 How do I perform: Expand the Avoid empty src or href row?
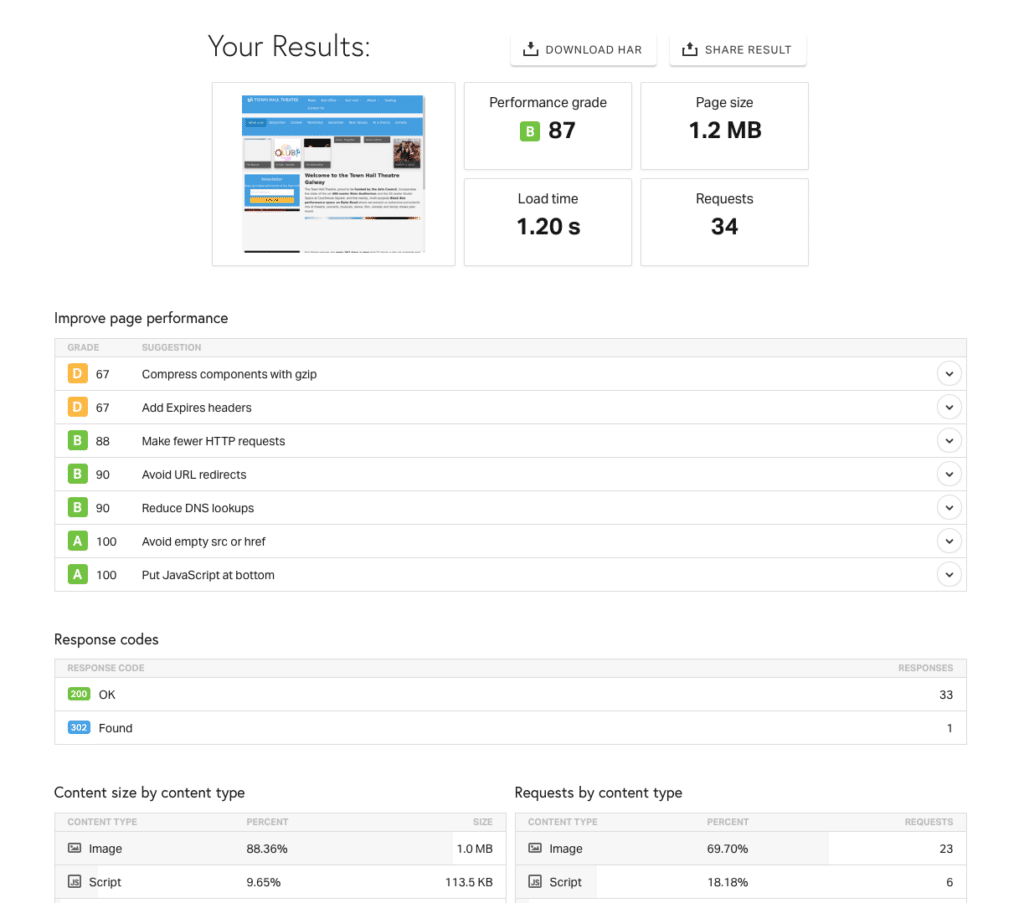pos(949,541)
